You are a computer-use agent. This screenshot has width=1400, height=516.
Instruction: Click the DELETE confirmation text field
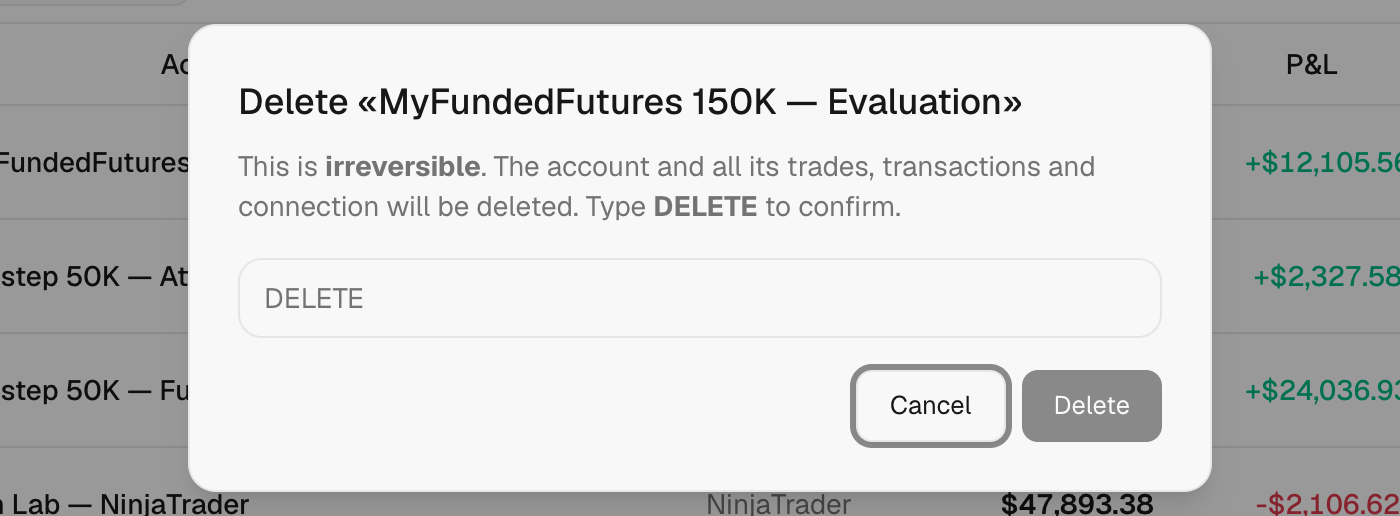(699, 298)
